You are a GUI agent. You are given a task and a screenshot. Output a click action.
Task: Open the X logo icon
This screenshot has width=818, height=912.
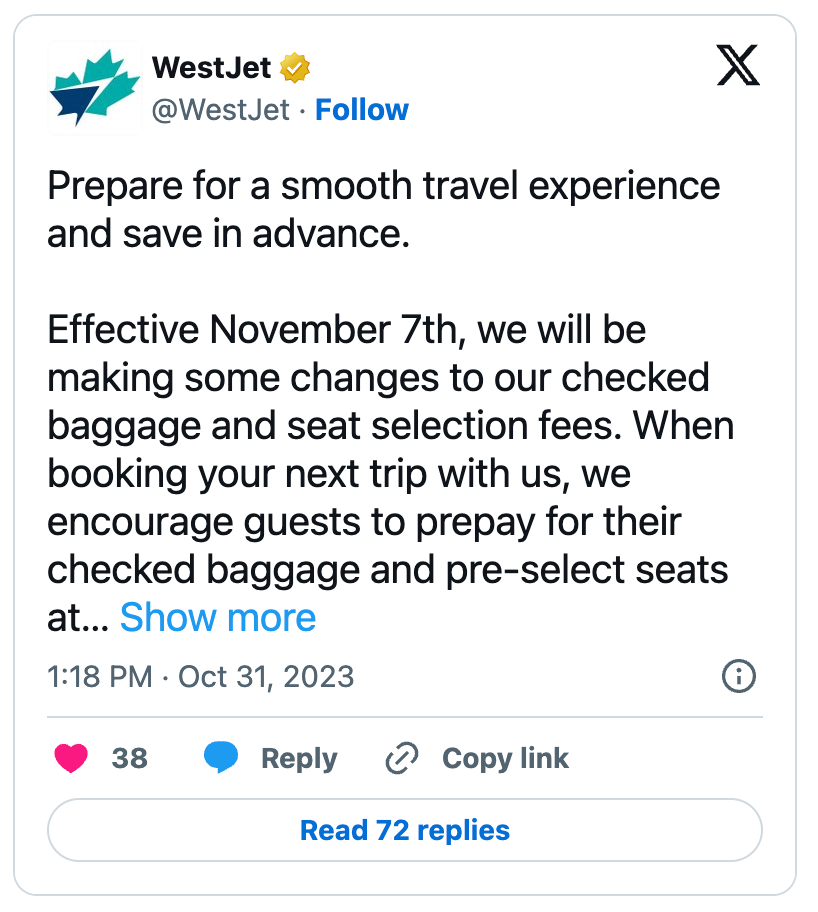(x=738, y=65)
